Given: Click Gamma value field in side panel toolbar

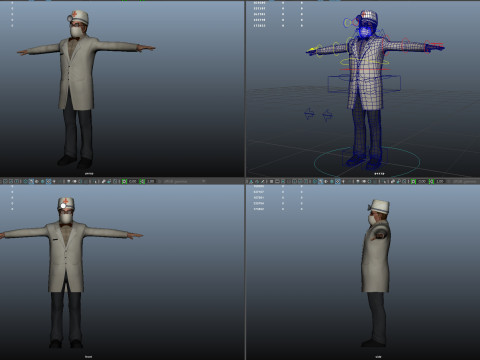Looking at the screenshot, I should tap(440, 181).
